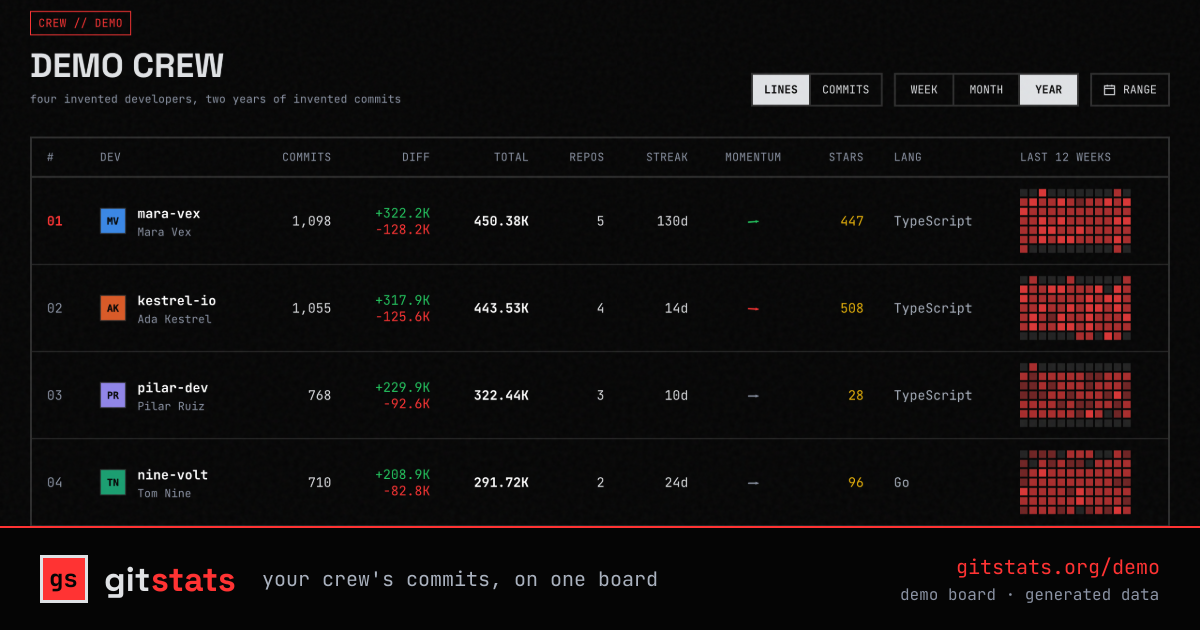Click stars value 28
Viewport: 1200px width, 630px height.
[x=856, y=395]
